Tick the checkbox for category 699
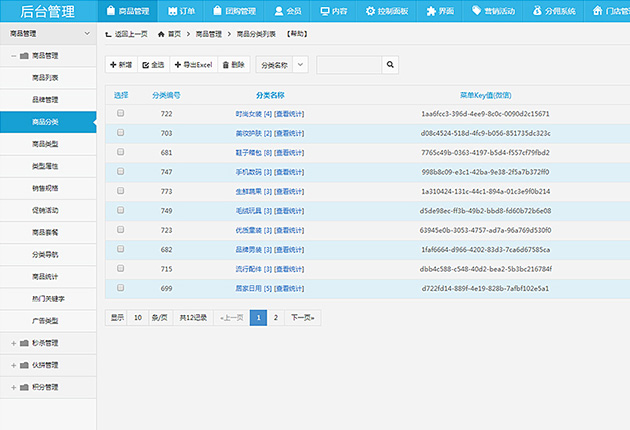The width and height of the screenshot is (630, 430). point(121,288)
